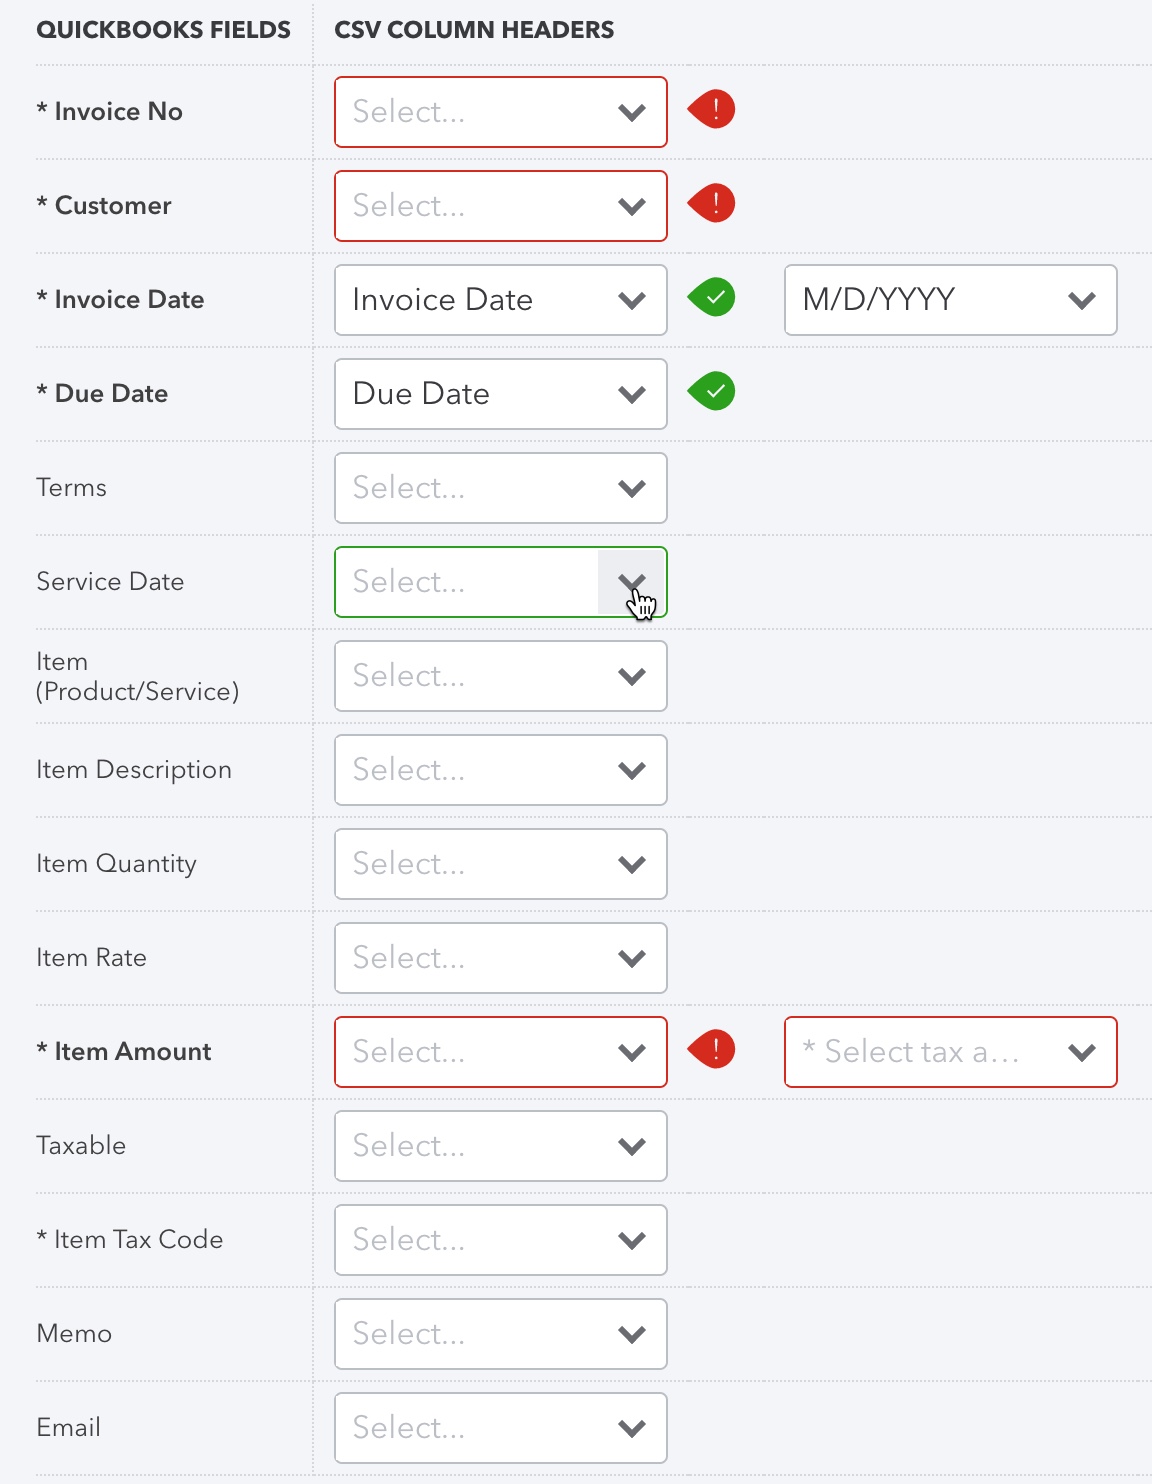Screen dimensions: 1152x1484
Task: Change the Due Date mapping selection
Action: (500, 393)
